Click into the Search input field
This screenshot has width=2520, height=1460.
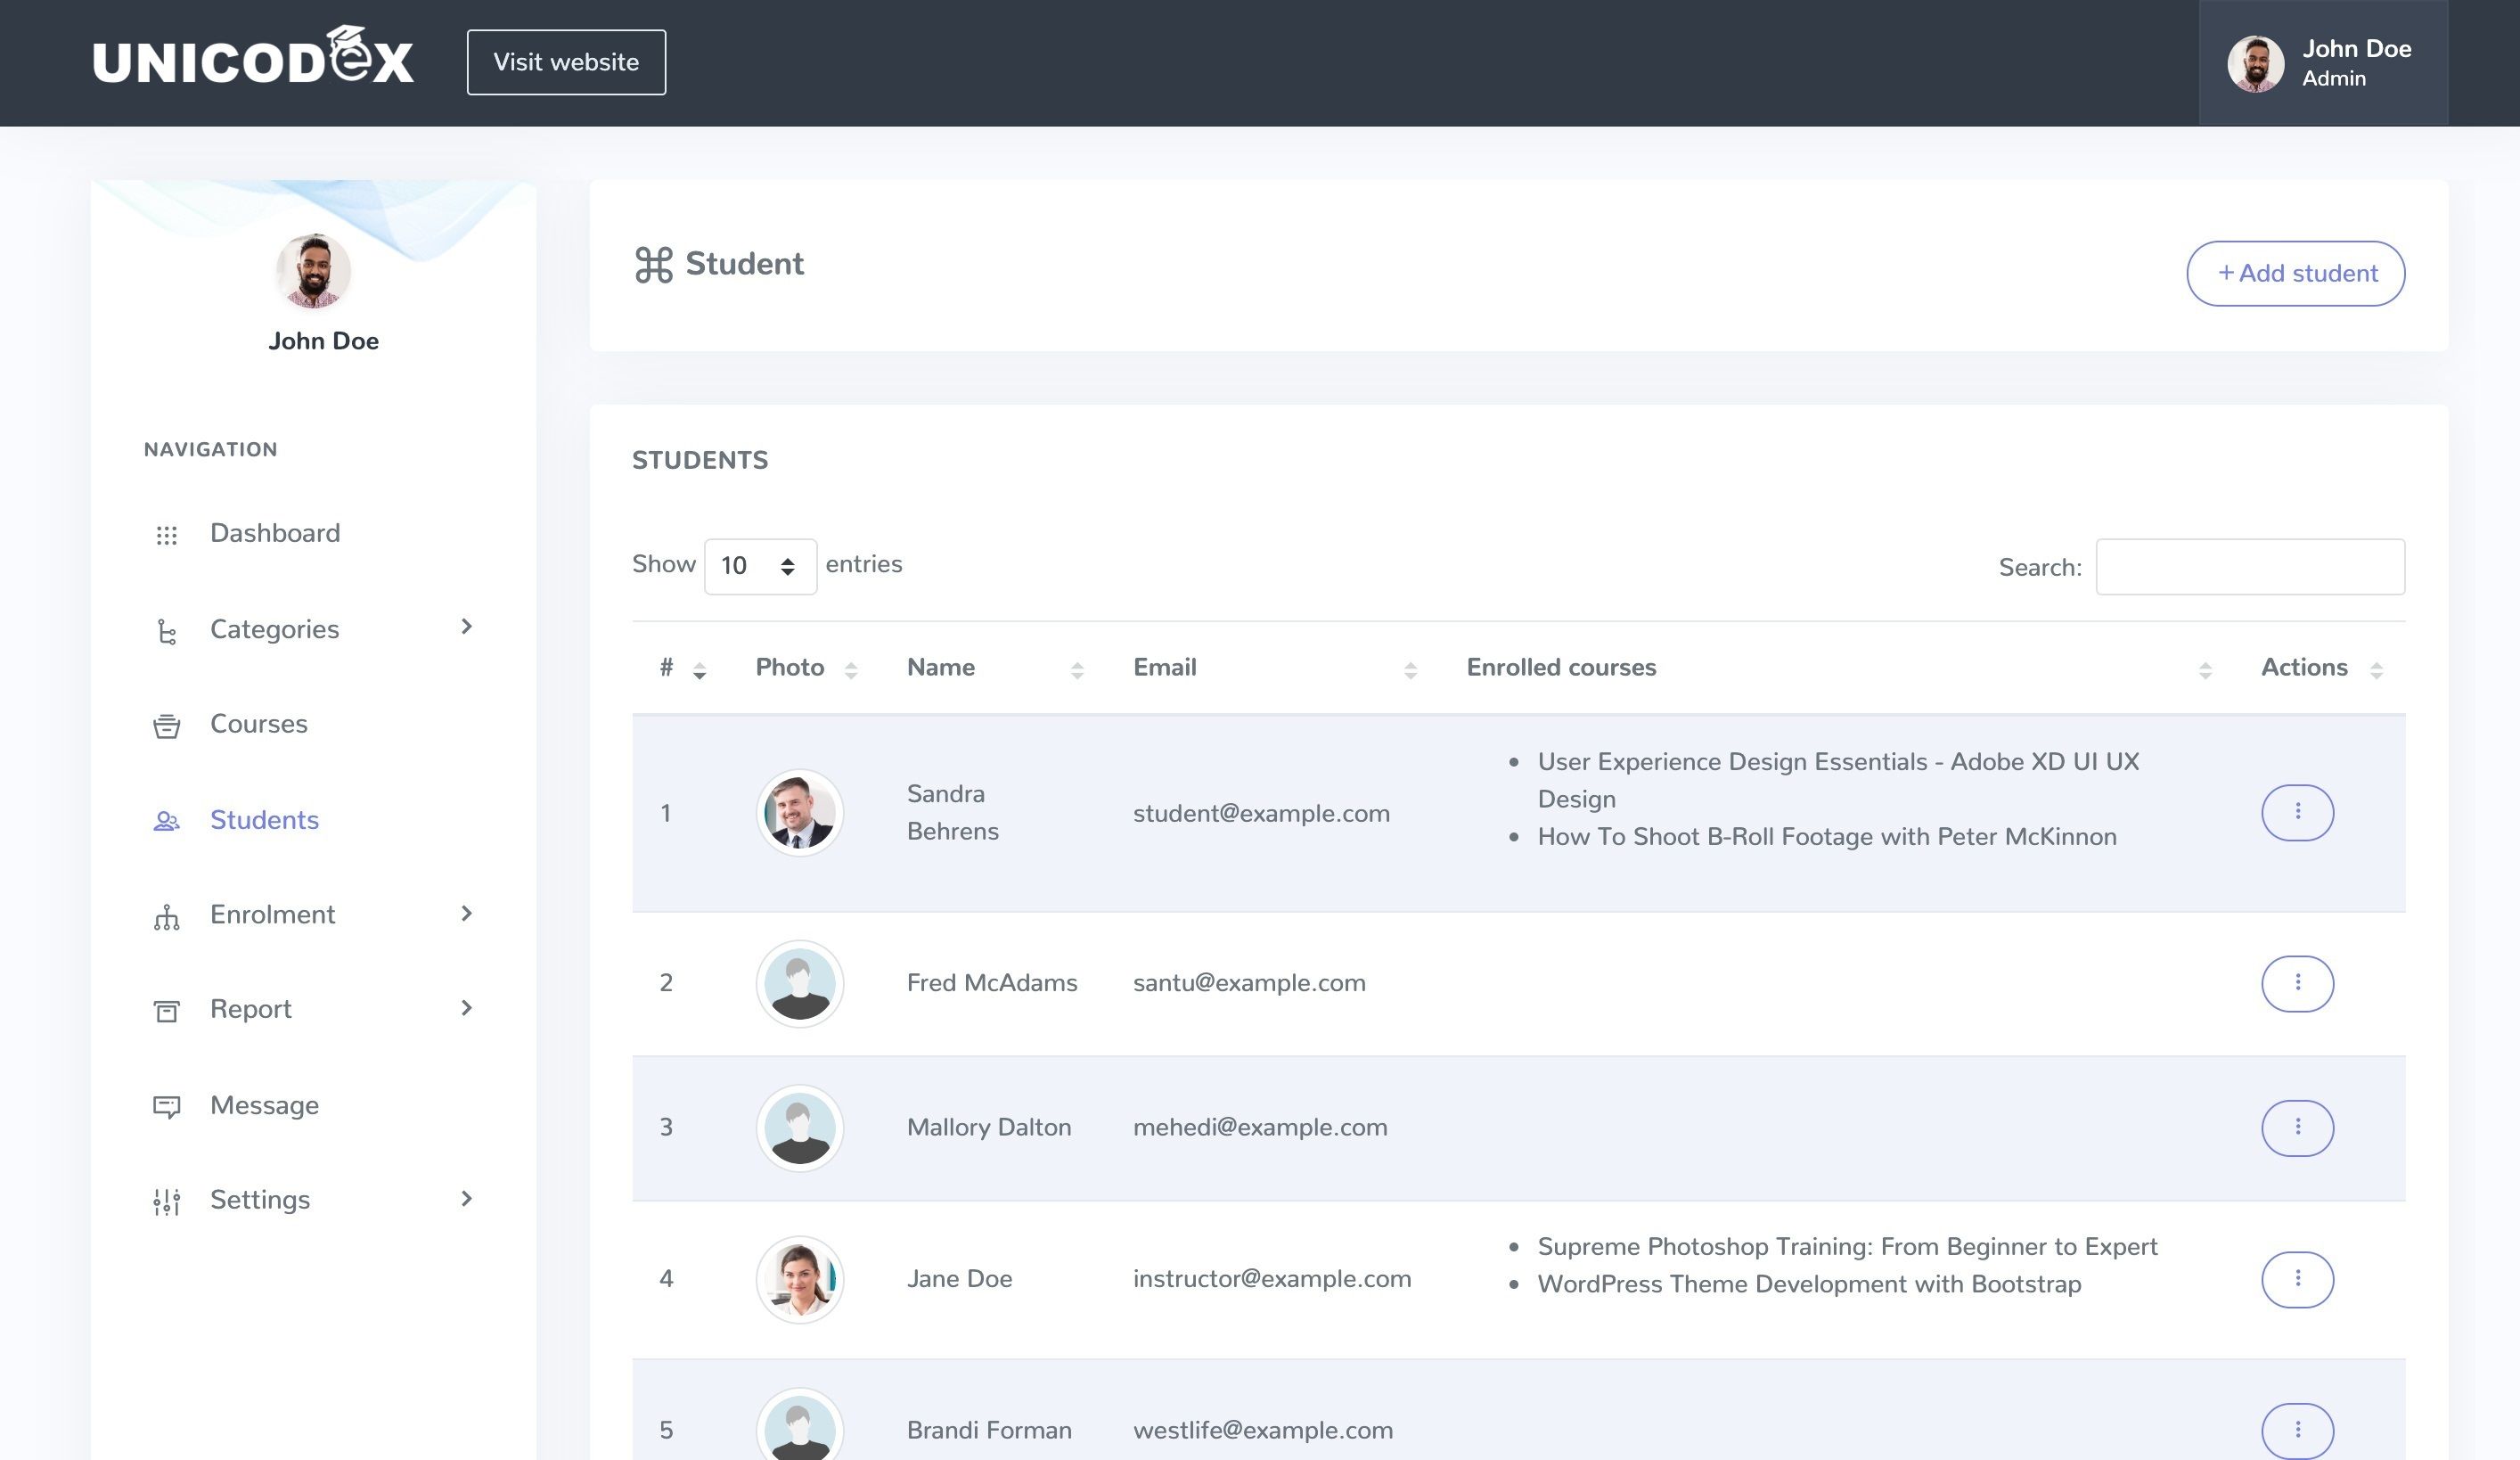point(2249,567)
